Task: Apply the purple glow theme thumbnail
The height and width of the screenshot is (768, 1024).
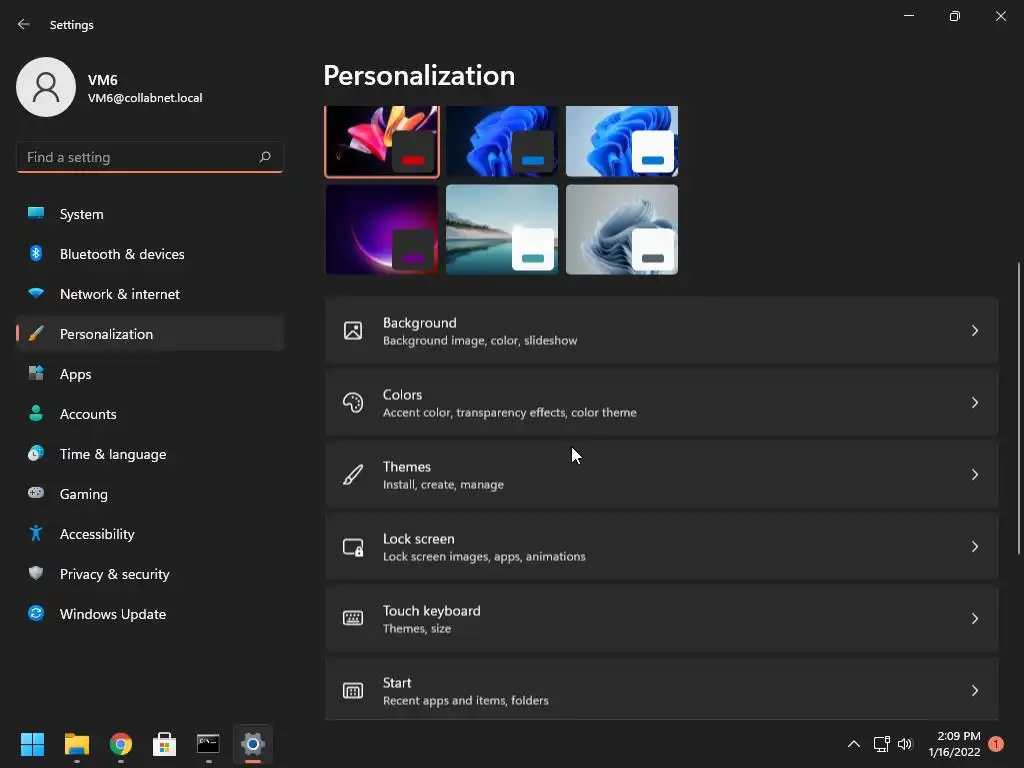Action: [382, 229]
